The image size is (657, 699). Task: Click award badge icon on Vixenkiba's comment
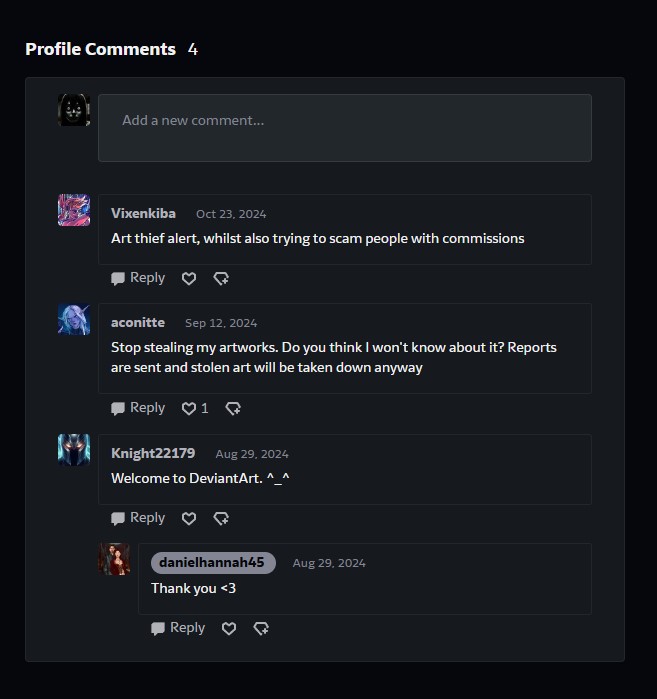tap(221, 279)
